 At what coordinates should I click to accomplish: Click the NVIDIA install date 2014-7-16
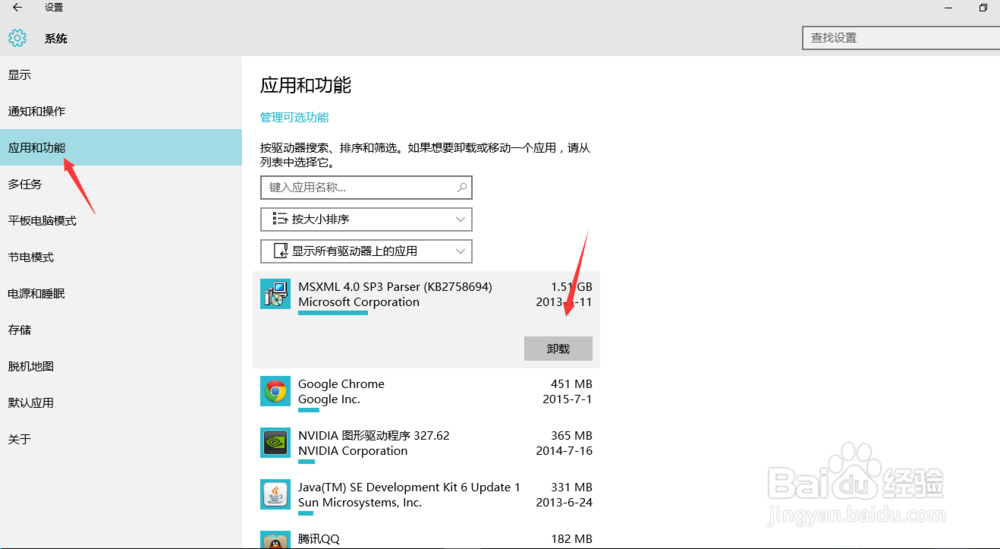564,451
